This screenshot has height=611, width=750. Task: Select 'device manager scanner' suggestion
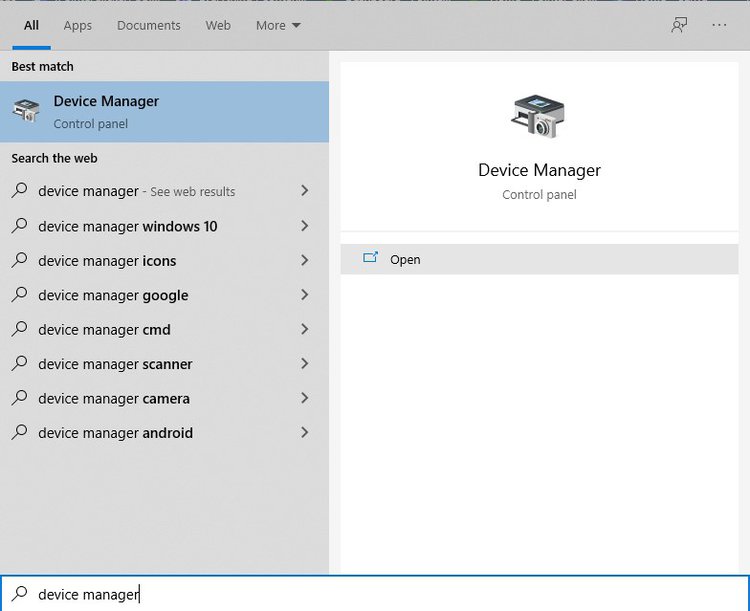(164, 364)
